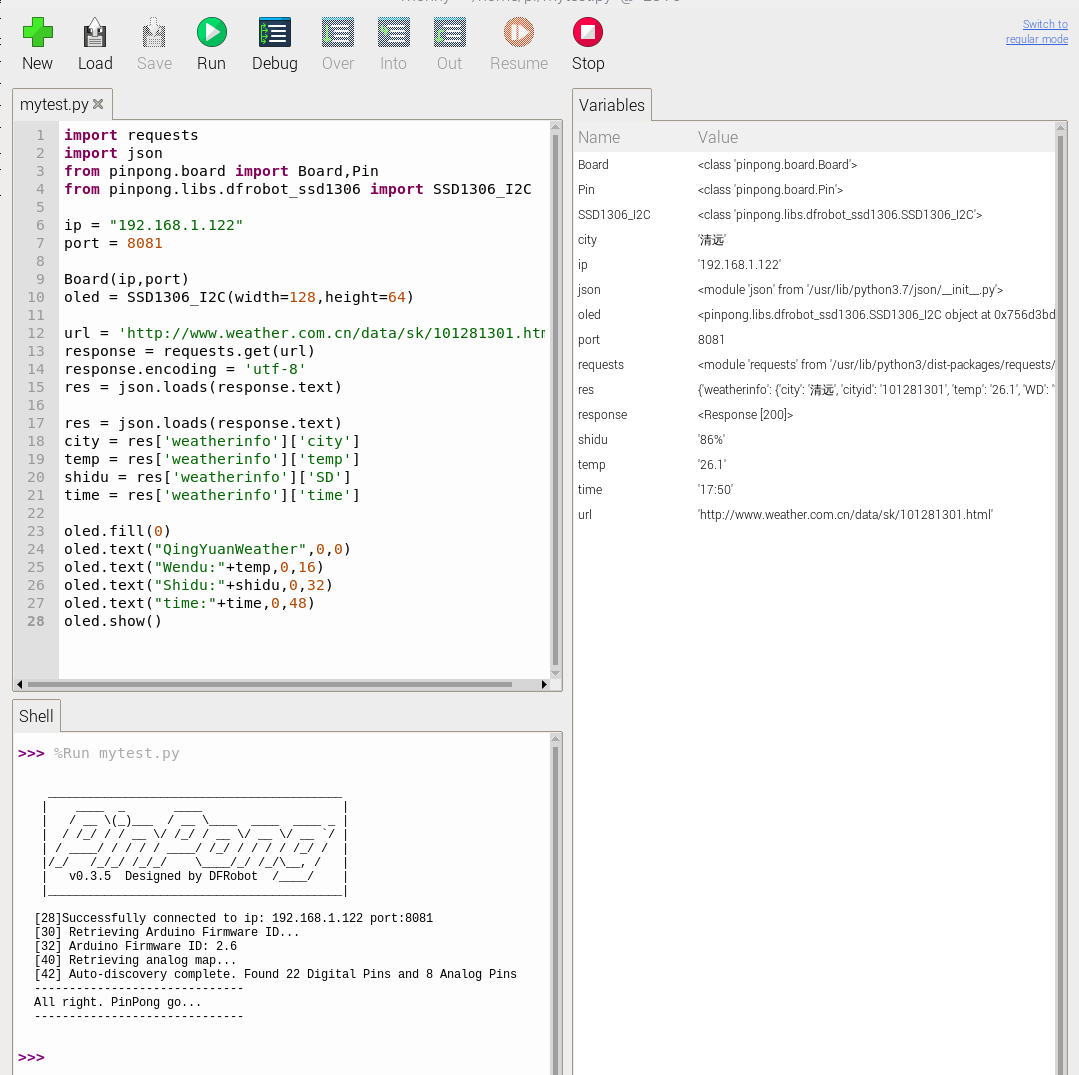Open a file with the Load icon
Screen dimensions: 1079x1075
pos(95,32)
